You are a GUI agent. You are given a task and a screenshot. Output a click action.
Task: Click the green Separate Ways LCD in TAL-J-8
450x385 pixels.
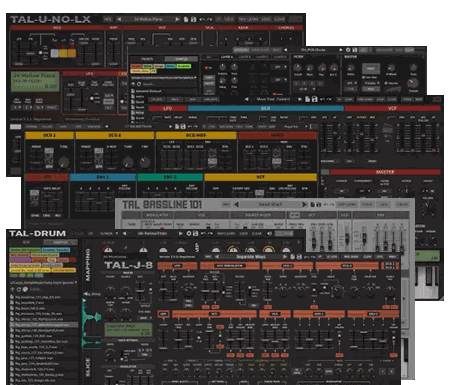tap(128, 329)
